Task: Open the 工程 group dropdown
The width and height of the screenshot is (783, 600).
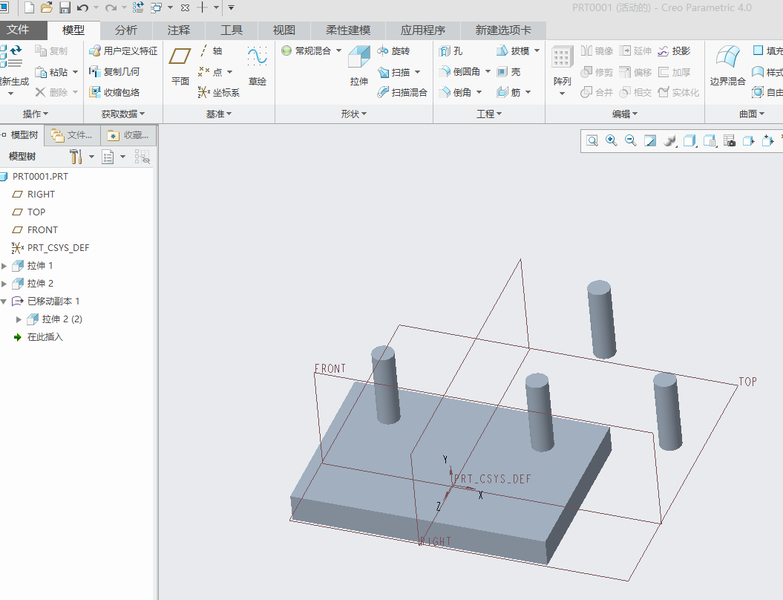Action: point(489,114)
